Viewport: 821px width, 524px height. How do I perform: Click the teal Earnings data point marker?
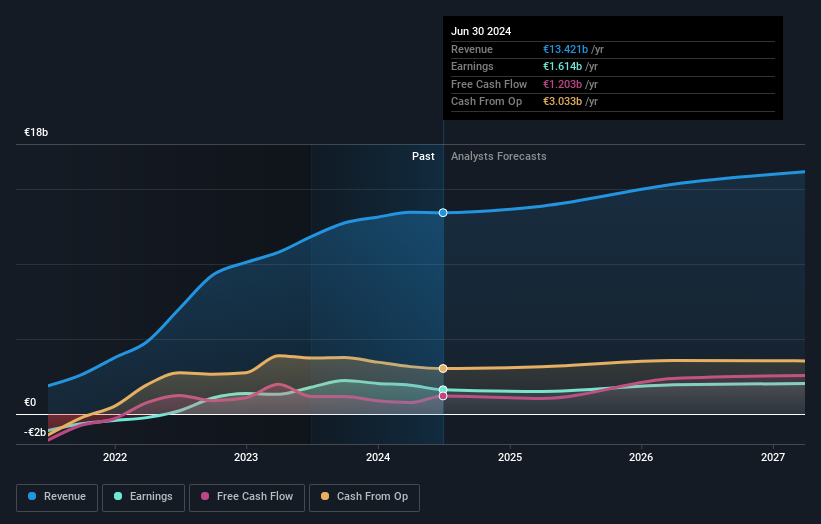pyautogui.click(x=443, y=389)
